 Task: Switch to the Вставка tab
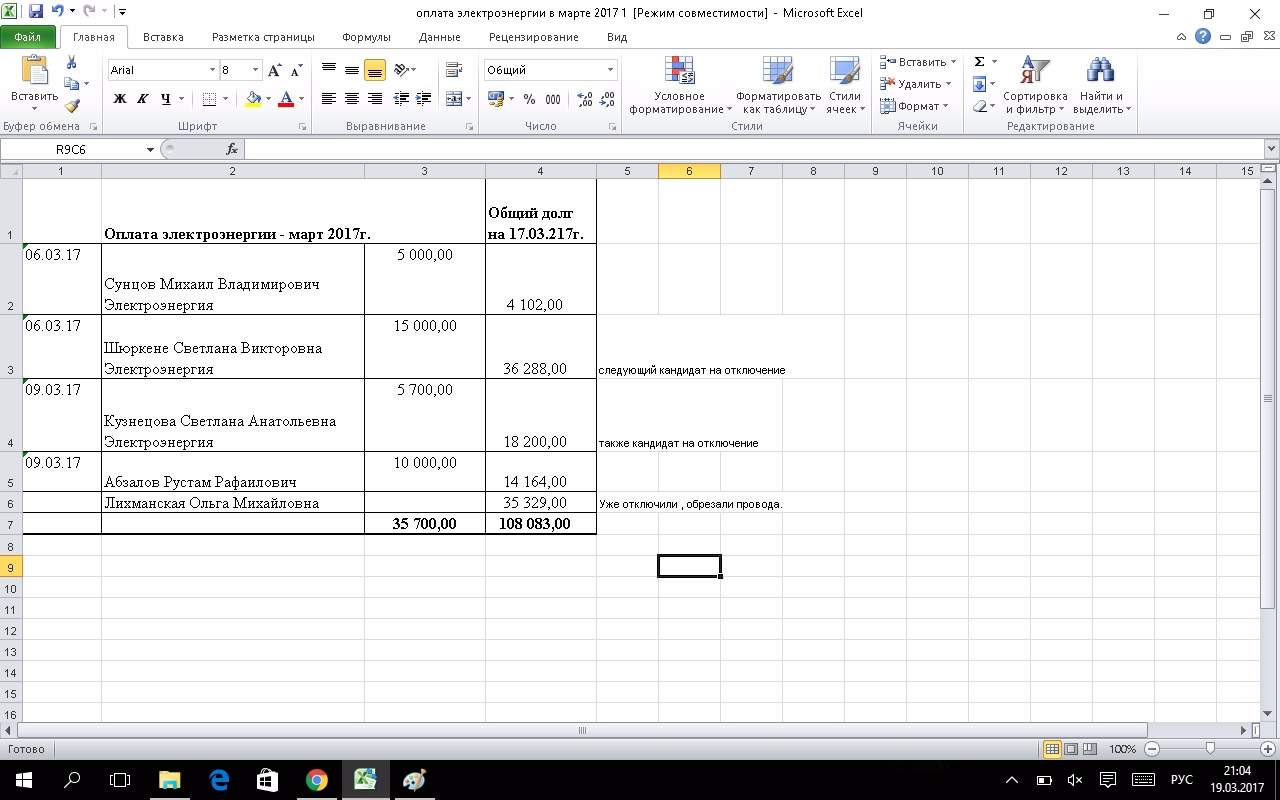(163, 37)
